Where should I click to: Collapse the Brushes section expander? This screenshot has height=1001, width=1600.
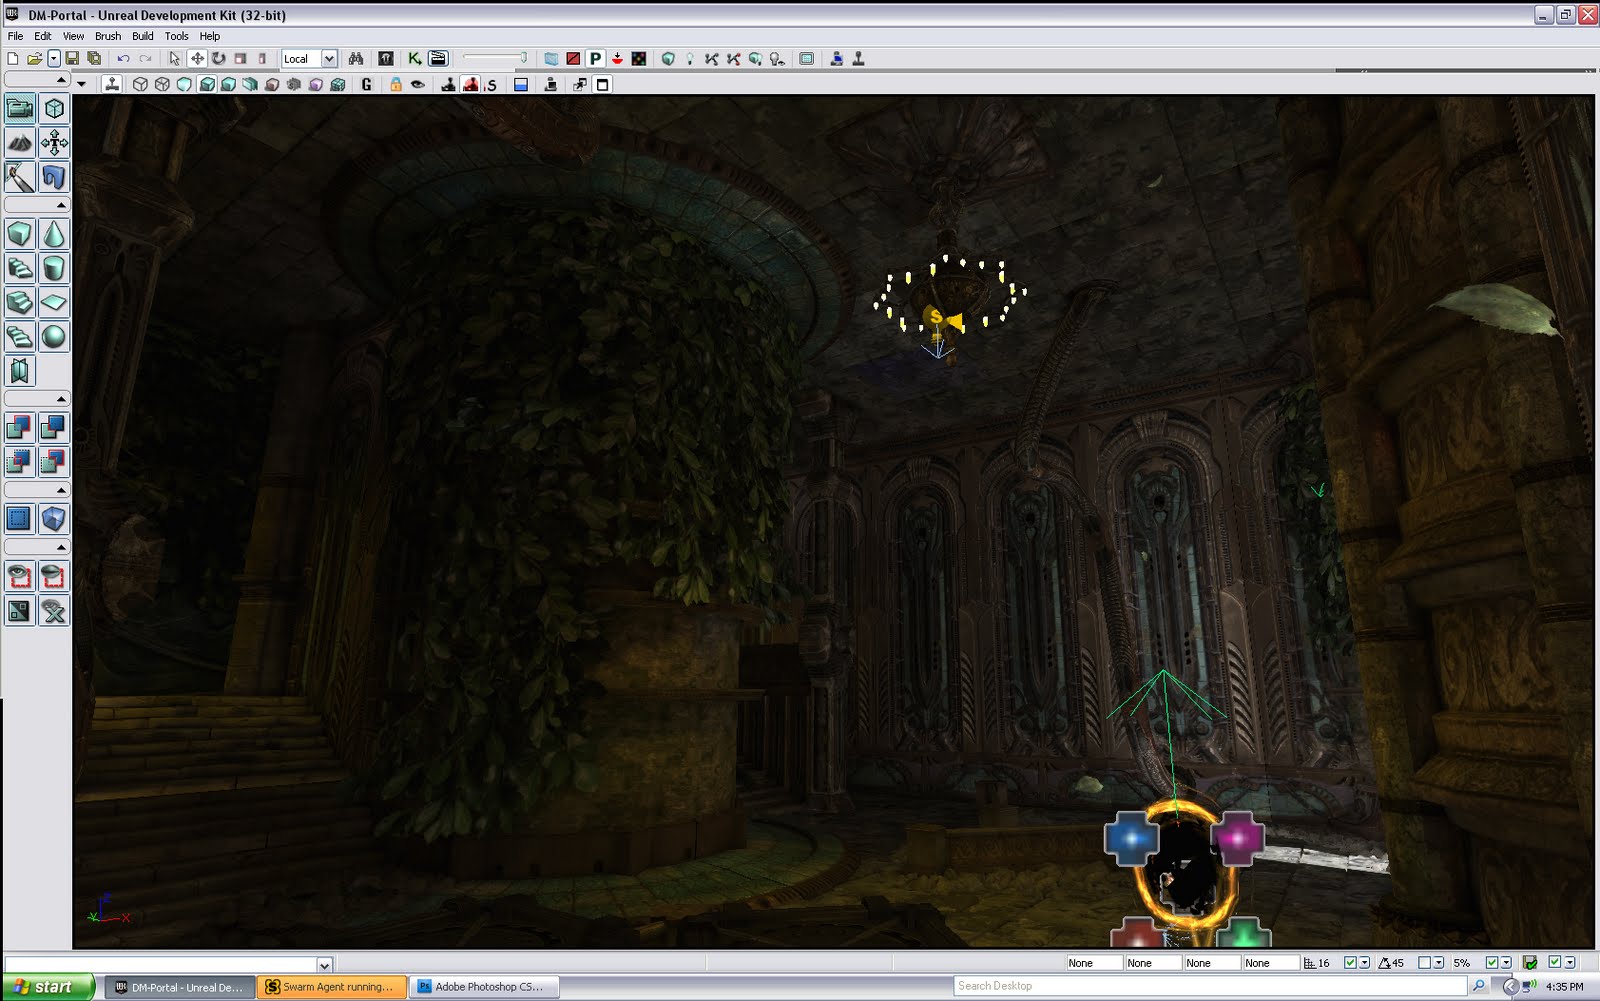pyautogui.click(x=37, y=205)
